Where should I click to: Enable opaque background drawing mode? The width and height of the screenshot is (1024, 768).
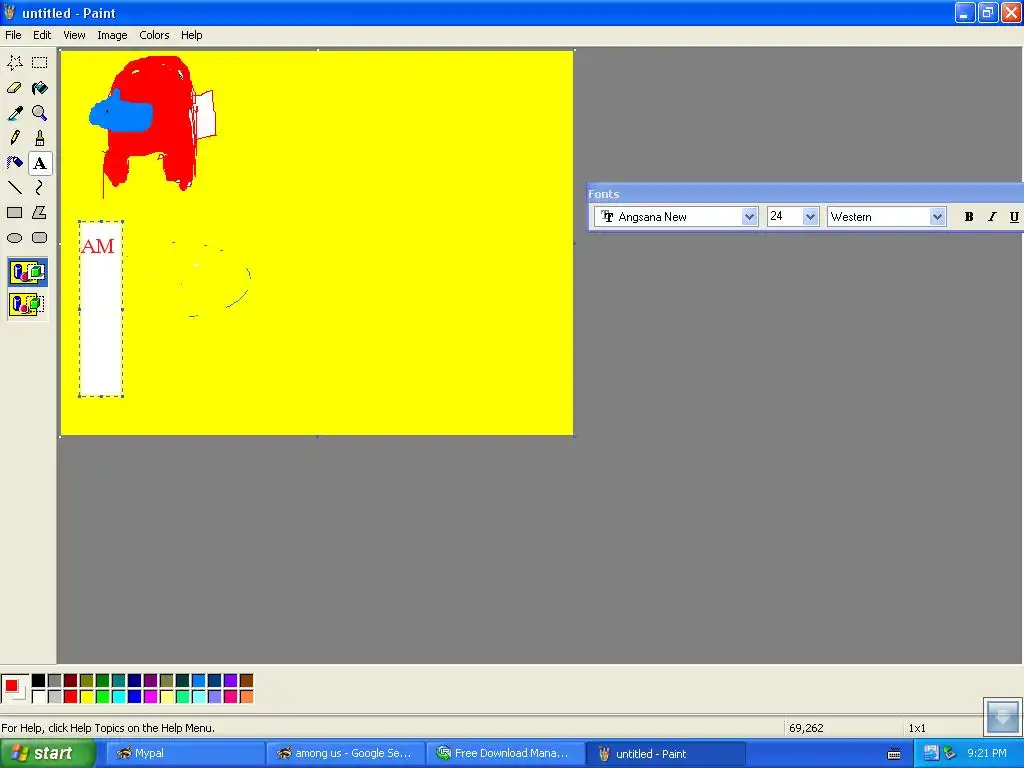click(27, 272)
